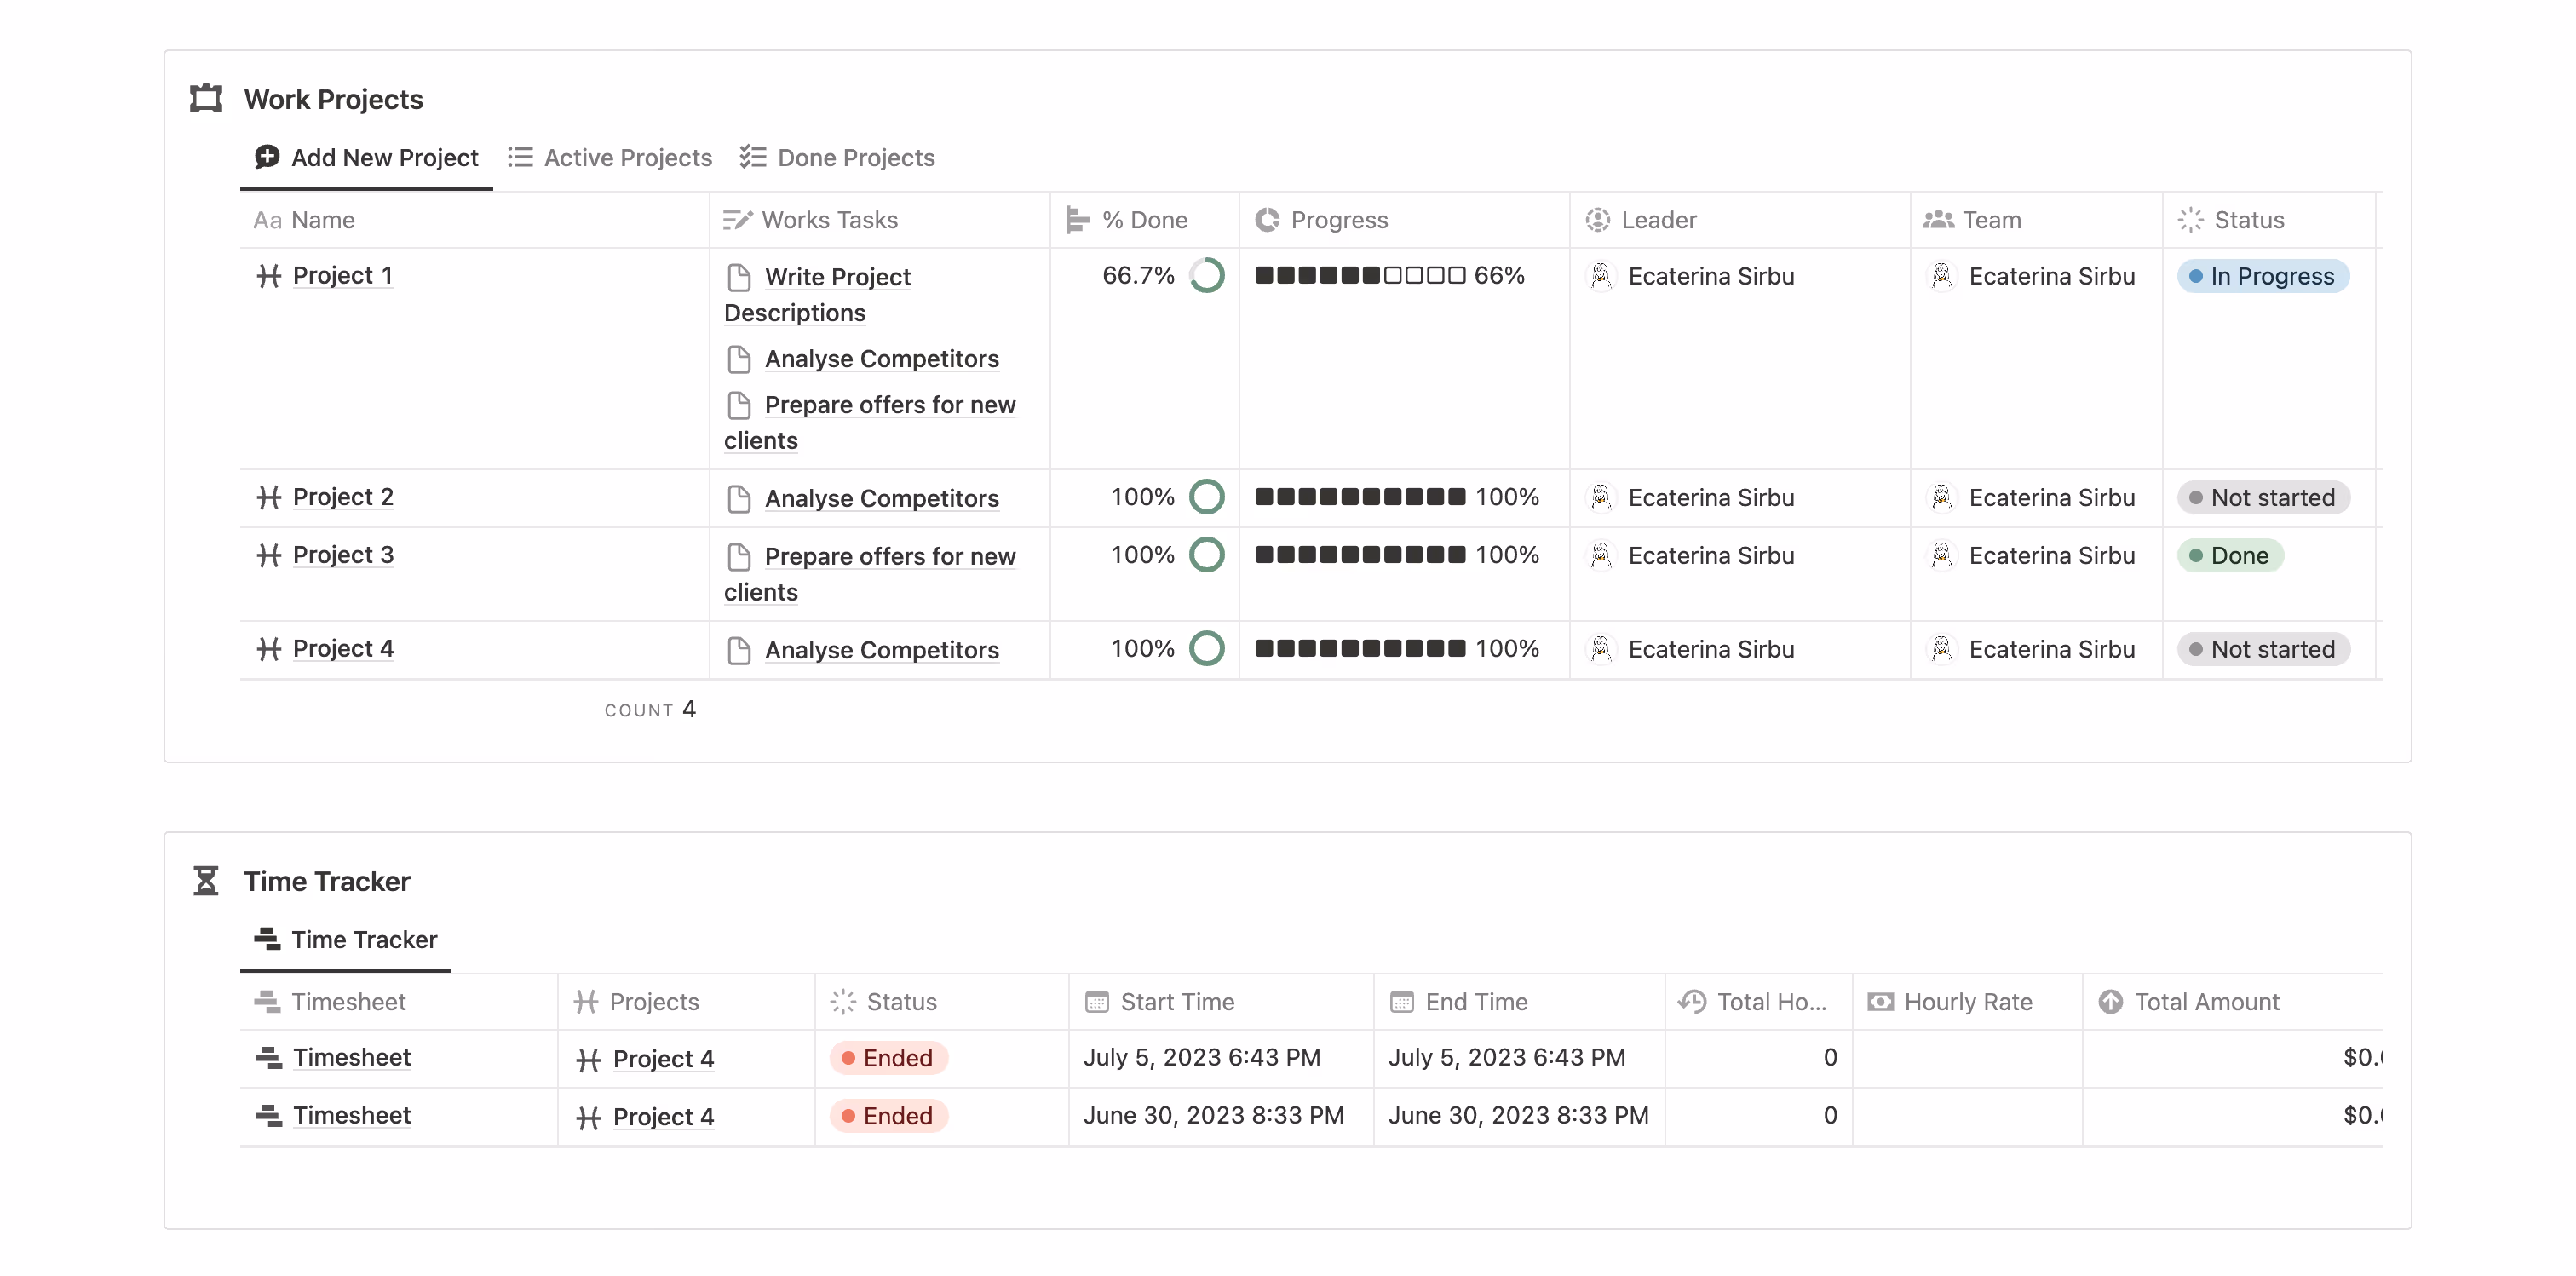Open the Done status selector on Project 3
2576x1276 pixels.
[x=2231, y=555]
